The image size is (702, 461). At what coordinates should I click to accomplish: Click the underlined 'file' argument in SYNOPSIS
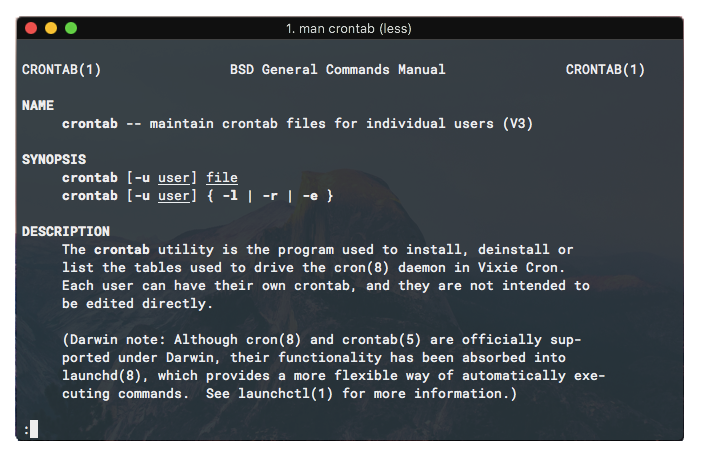click(222, 178)
